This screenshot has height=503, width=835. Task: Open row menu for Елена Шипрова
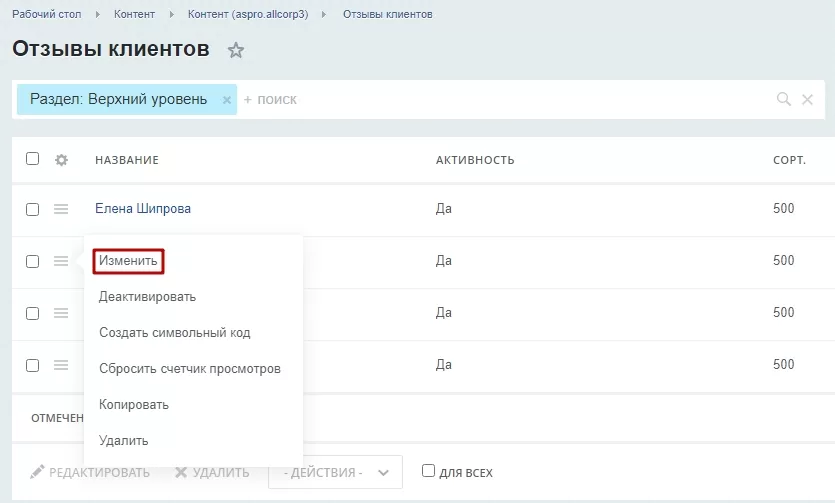click(x=61, y=209)
